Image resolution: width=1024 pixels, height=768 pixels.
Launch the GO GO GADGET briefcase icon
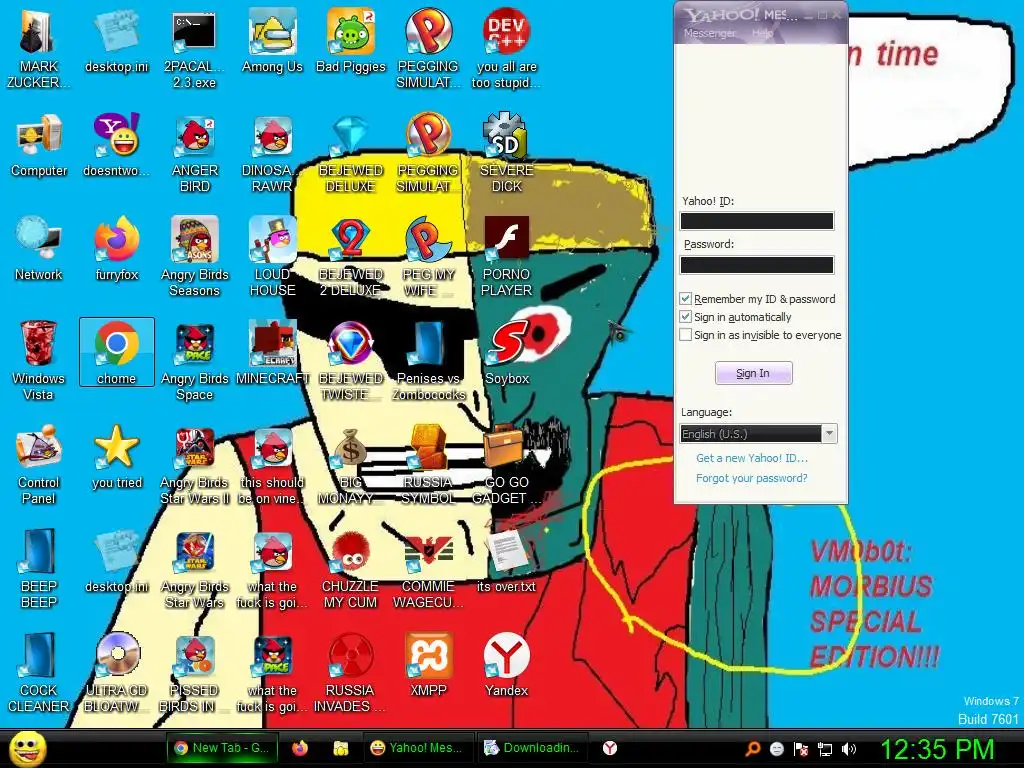tap(506, 464)
